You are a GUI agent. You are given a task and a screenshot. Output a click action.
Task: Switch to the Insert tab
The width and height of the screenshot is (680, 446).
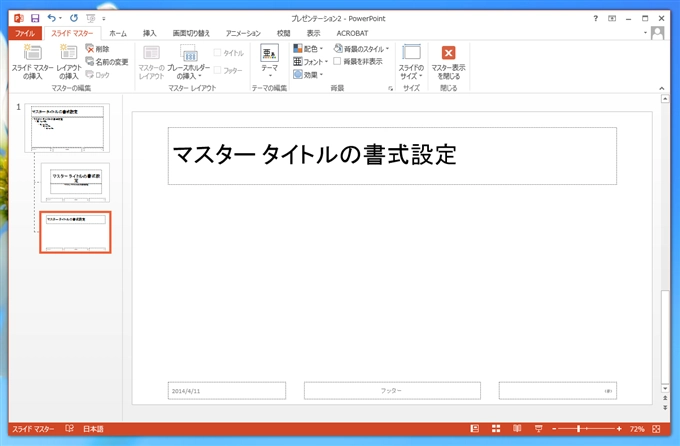(150, 33)
